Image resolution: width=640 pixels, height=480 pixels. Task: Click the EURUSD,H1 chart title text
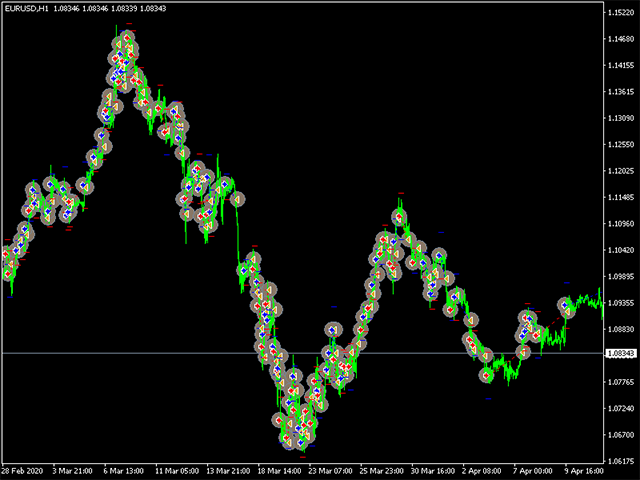(x=33, y=10)
